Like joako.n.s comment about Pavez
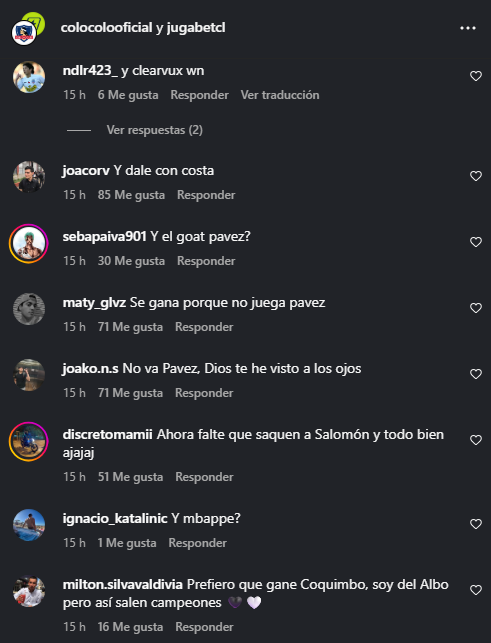Image resolution: width=491 pixels, height=643 pixels. coord(476,374)
